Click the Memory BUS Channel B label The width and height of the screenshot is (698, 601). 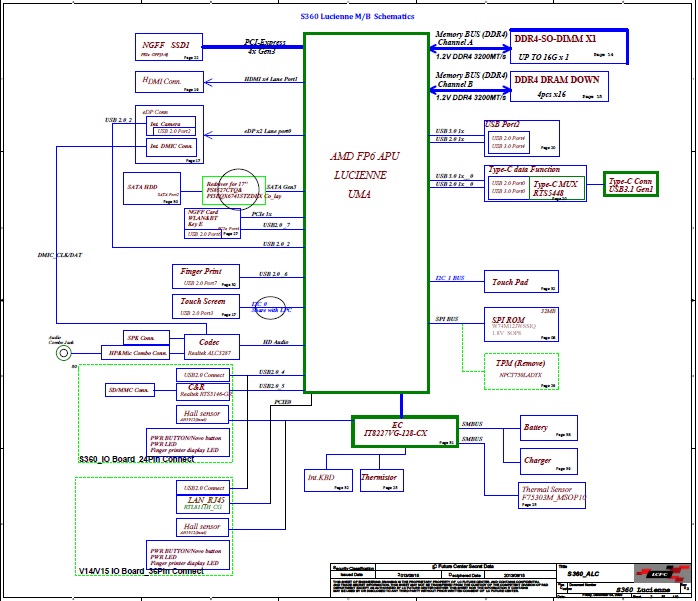[x=471, y=80]
